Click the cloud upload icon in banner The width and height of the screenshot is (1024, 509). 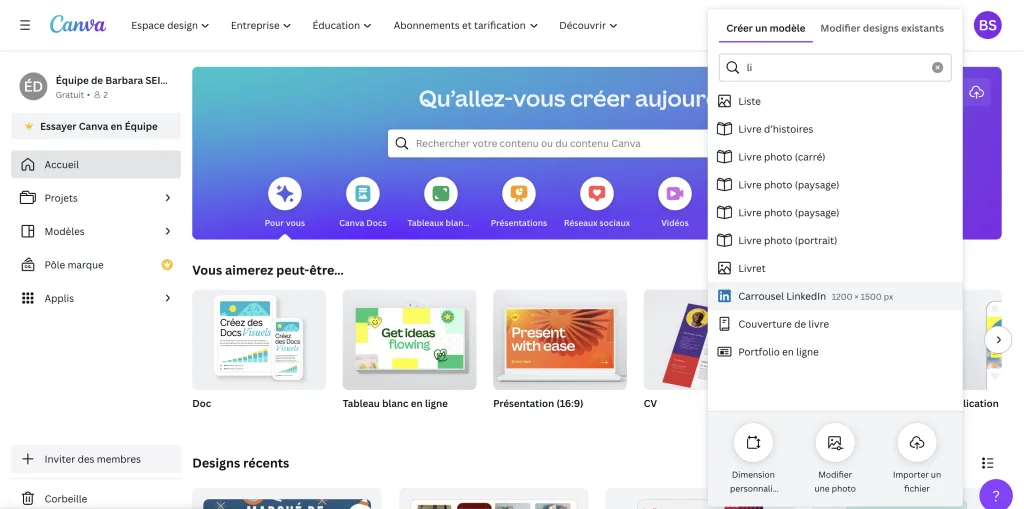point(976,92)
